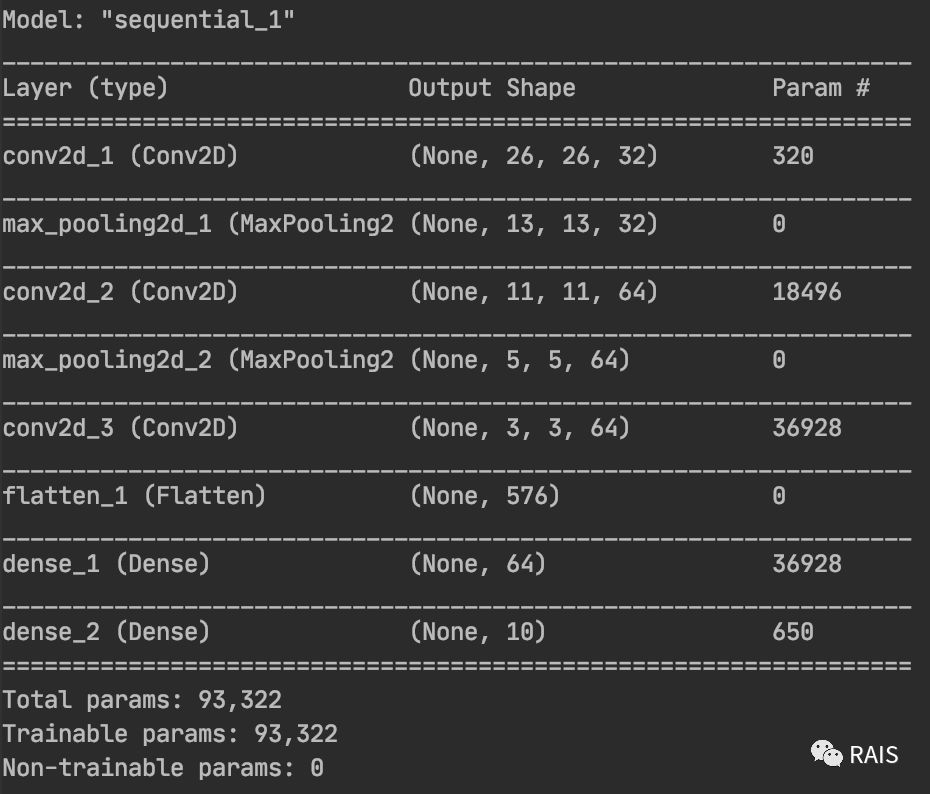The width and height of the screenshot is (930, 794).
Task: Click the flatten_1 (Flatten) layer name
Action: pyautogui.click(x=134, y=496)
